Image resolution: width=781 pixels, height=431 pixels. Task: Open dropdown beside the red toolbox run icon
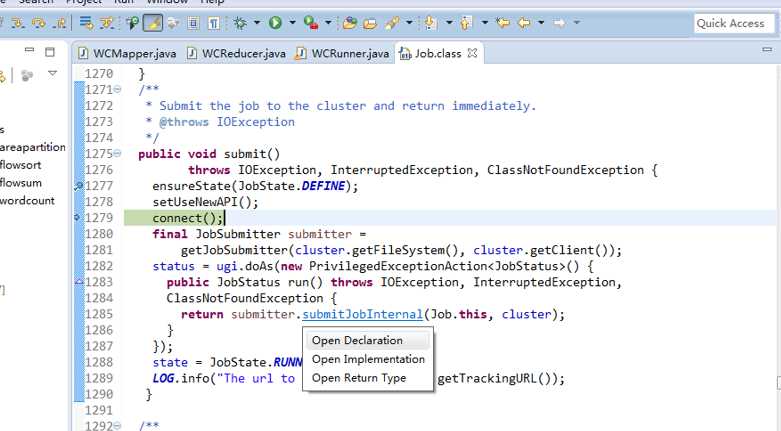click(328, 22)
